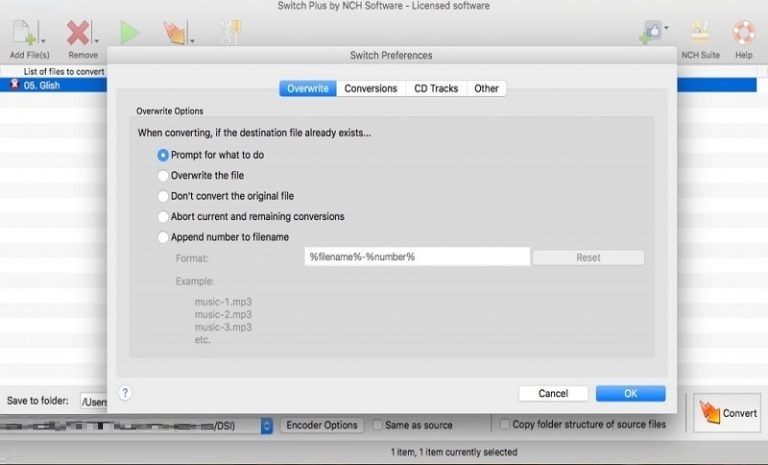
Task: Click the thumbs-up share icon
Action: (x=651, y=32)
